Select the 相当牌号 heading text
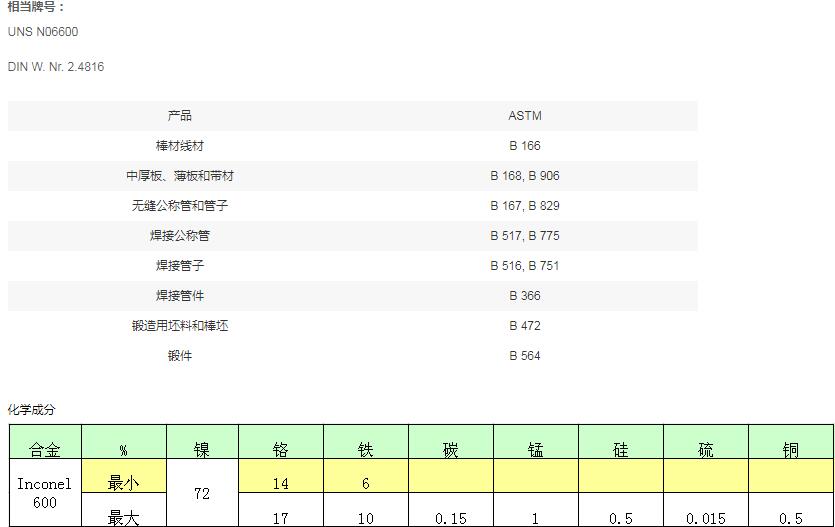Viewport: 835px width, 527px height. tap(36, 7)
